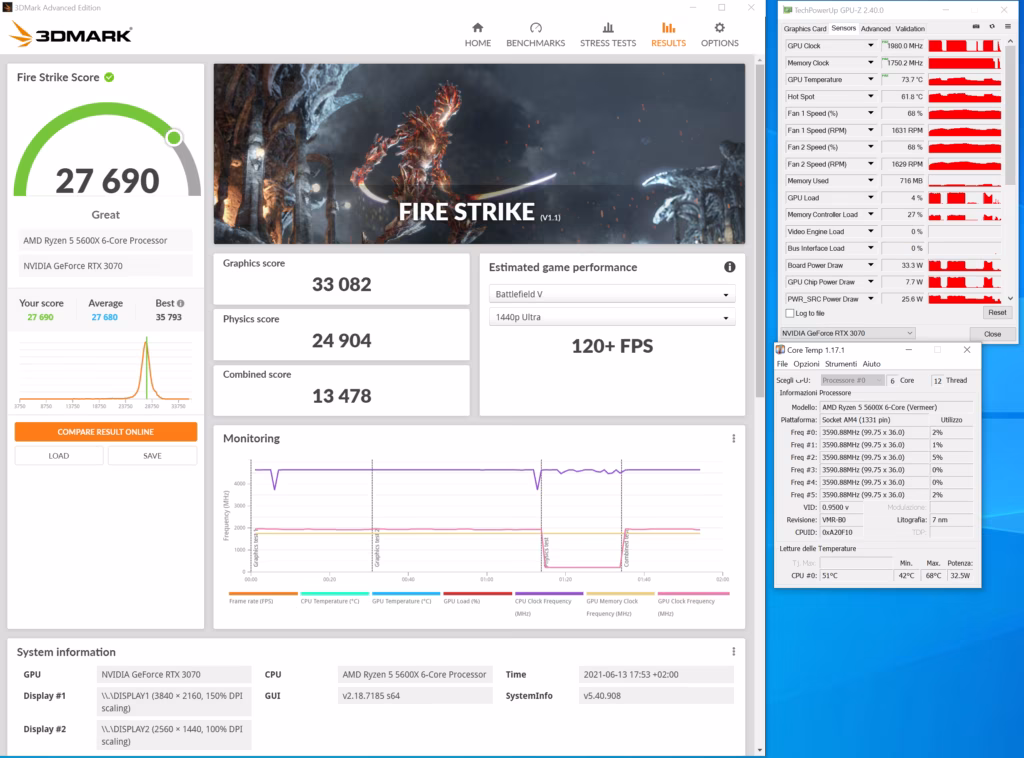Viewport: 1024px width, 758px height.
Task: Open the Opzioni menu in Core Temp
Action: pyautogui.click(x=806, y=364)
